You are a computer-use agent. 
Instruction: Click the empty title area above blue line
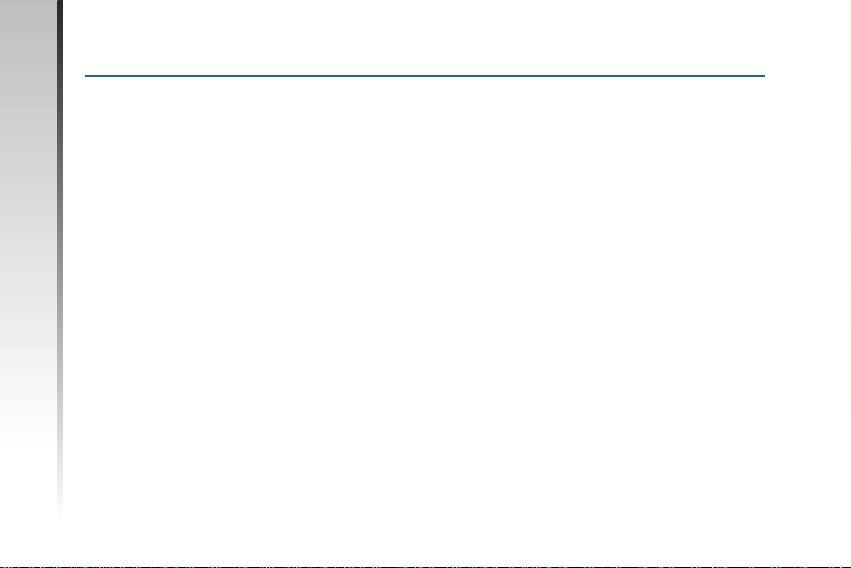pyautogui.click(x=424, y=38)
